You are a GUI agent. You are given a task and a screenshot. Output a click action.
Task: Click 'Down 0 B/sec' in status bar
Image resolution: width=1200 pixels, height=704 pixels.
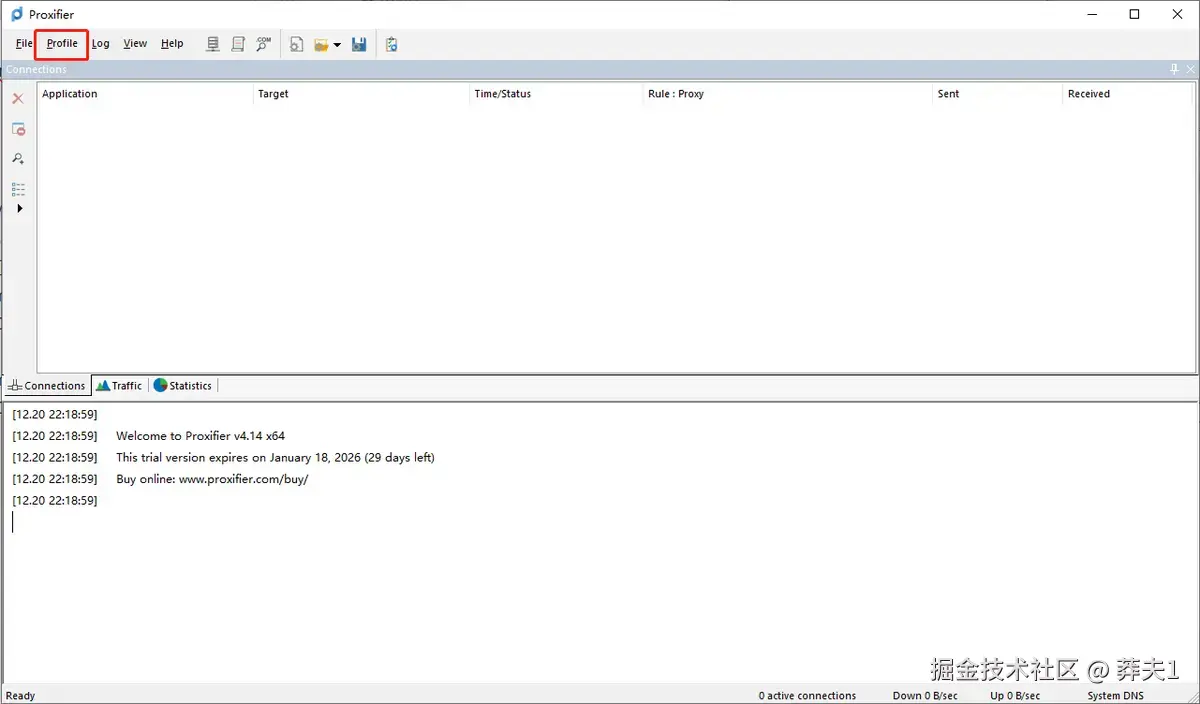[x=925, y=696]
